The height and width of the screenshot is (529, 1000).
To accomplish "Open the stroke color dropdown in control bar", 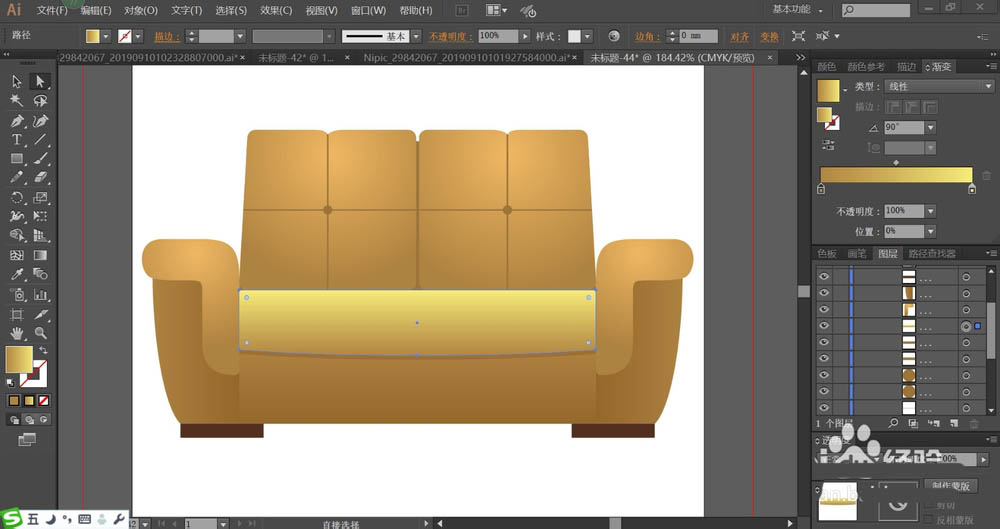I will click(138, 36).
